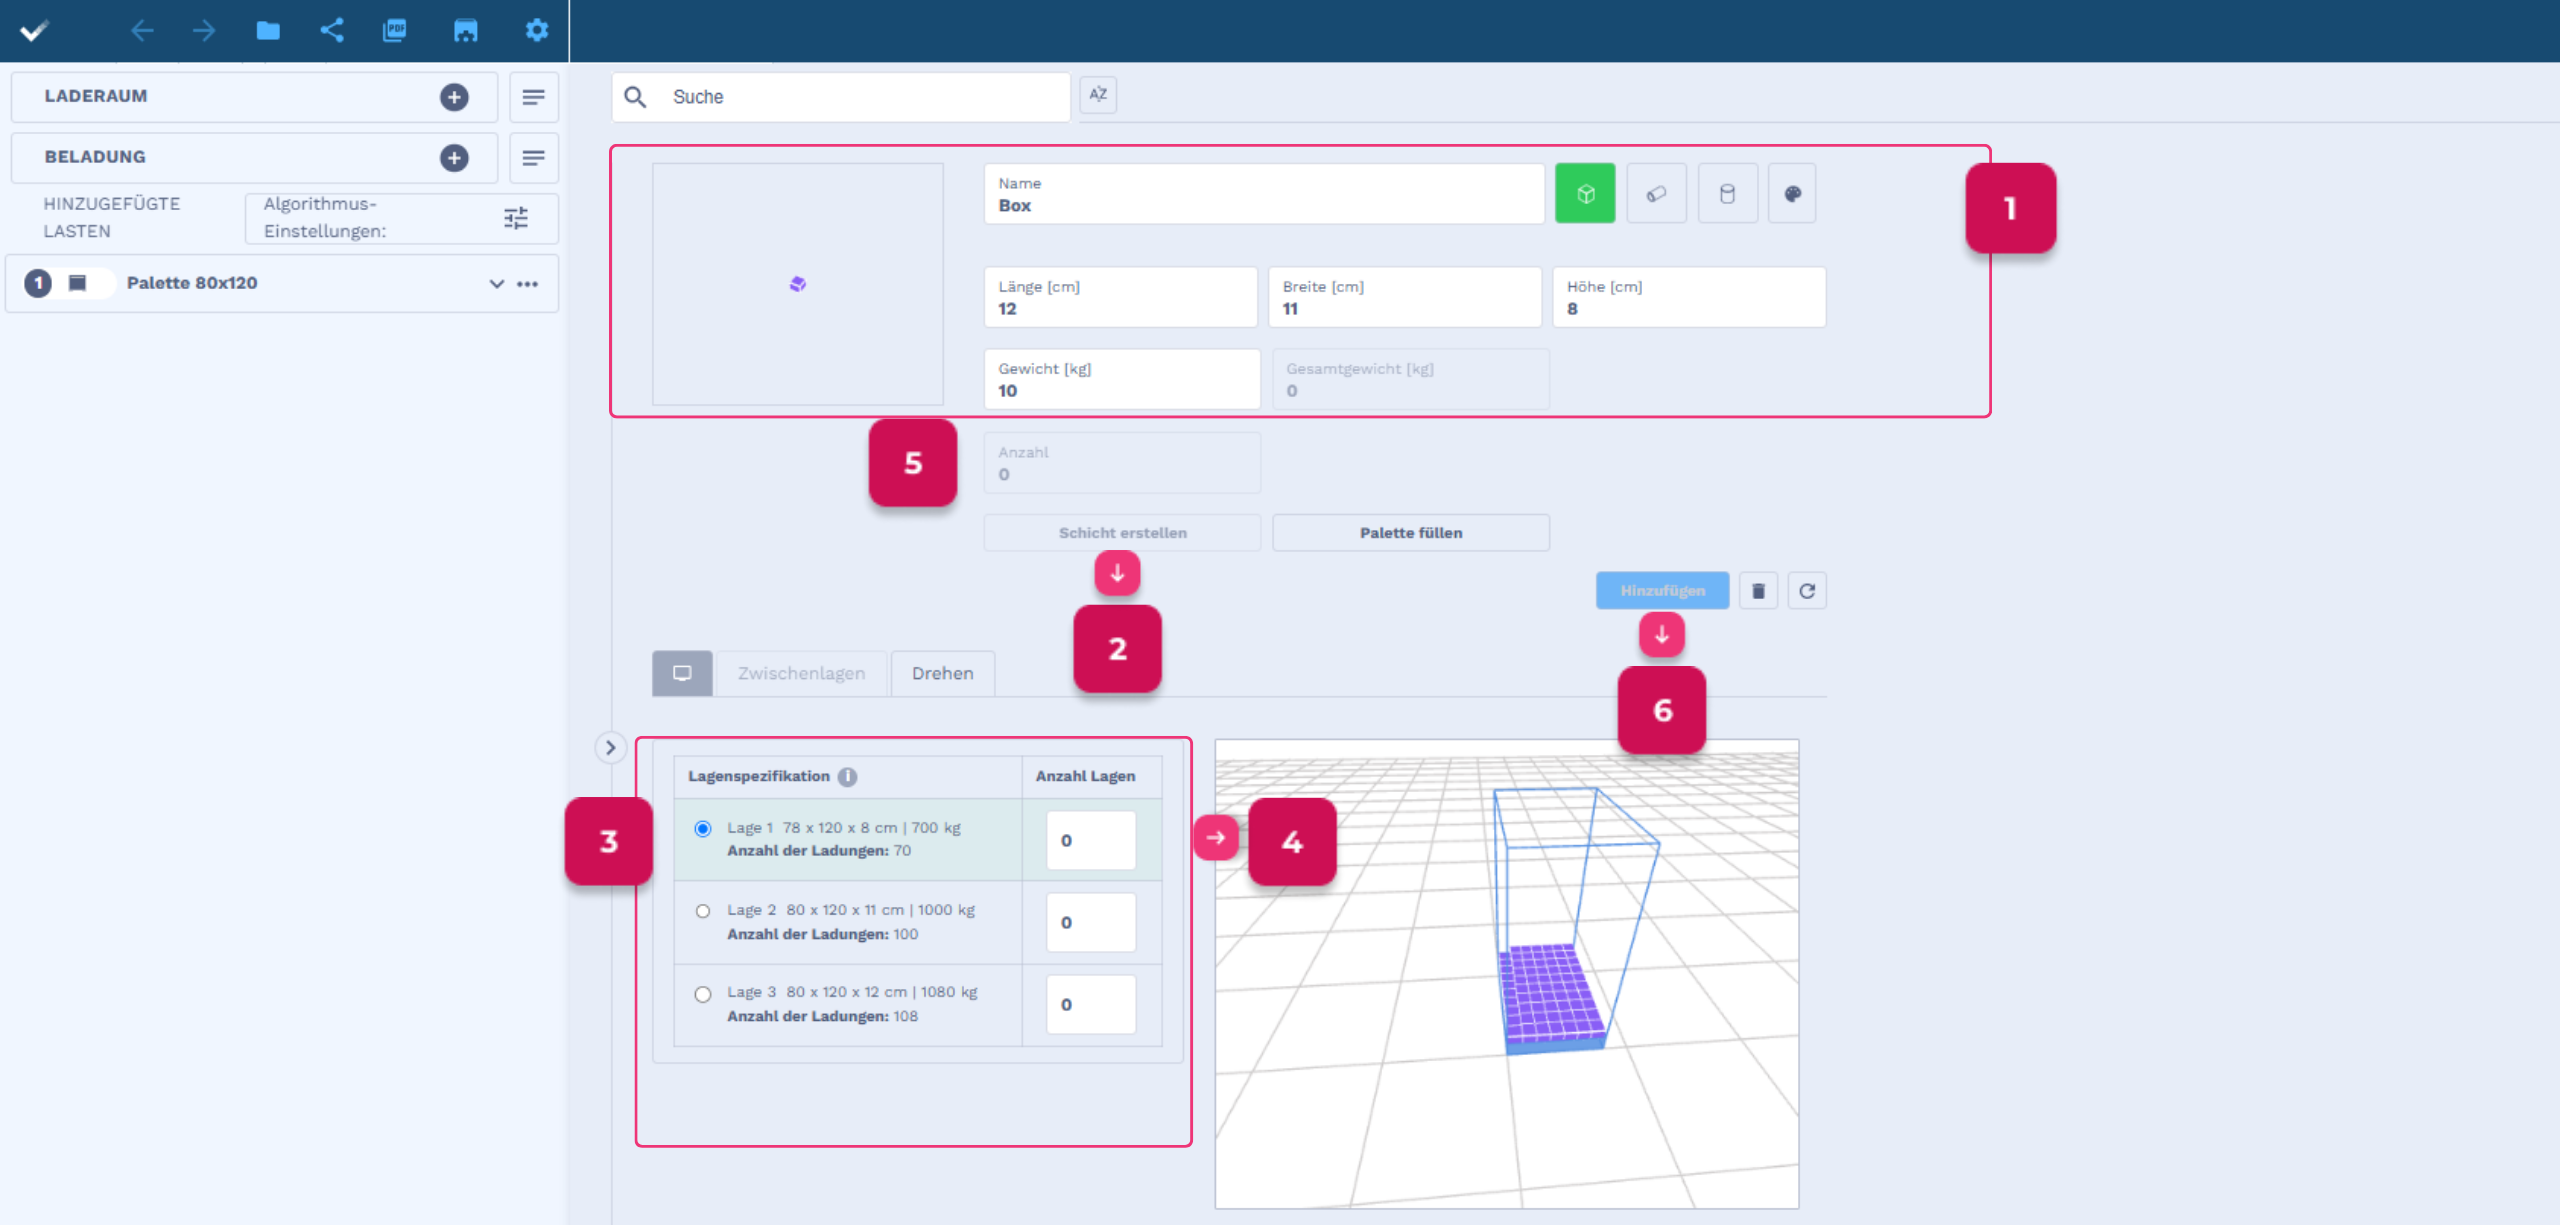Open the color palette icon
2560x1225 pixels.
coord(1792,194)
